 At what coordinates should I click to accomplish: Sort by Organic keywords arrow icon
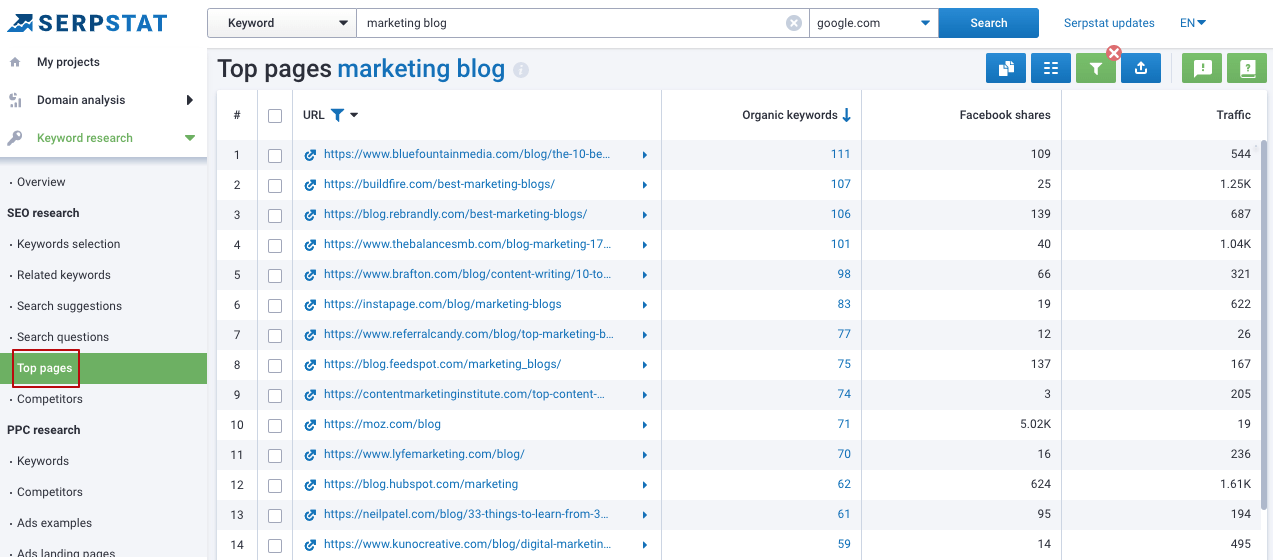pos(847,115)
